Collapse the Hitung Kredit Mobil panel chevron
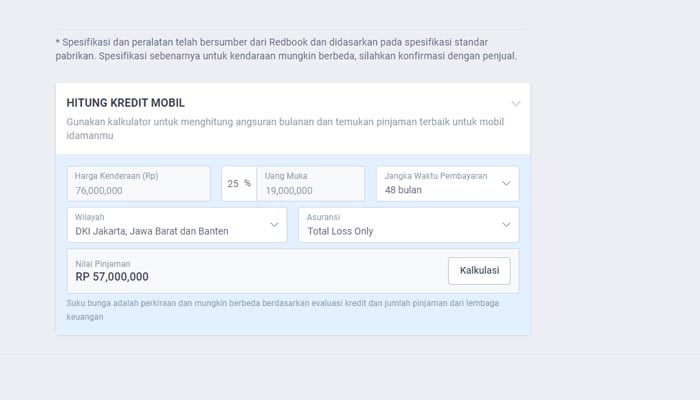Image resolution: width=700 pixels, height=400 pixels. [x=515, y=104]
